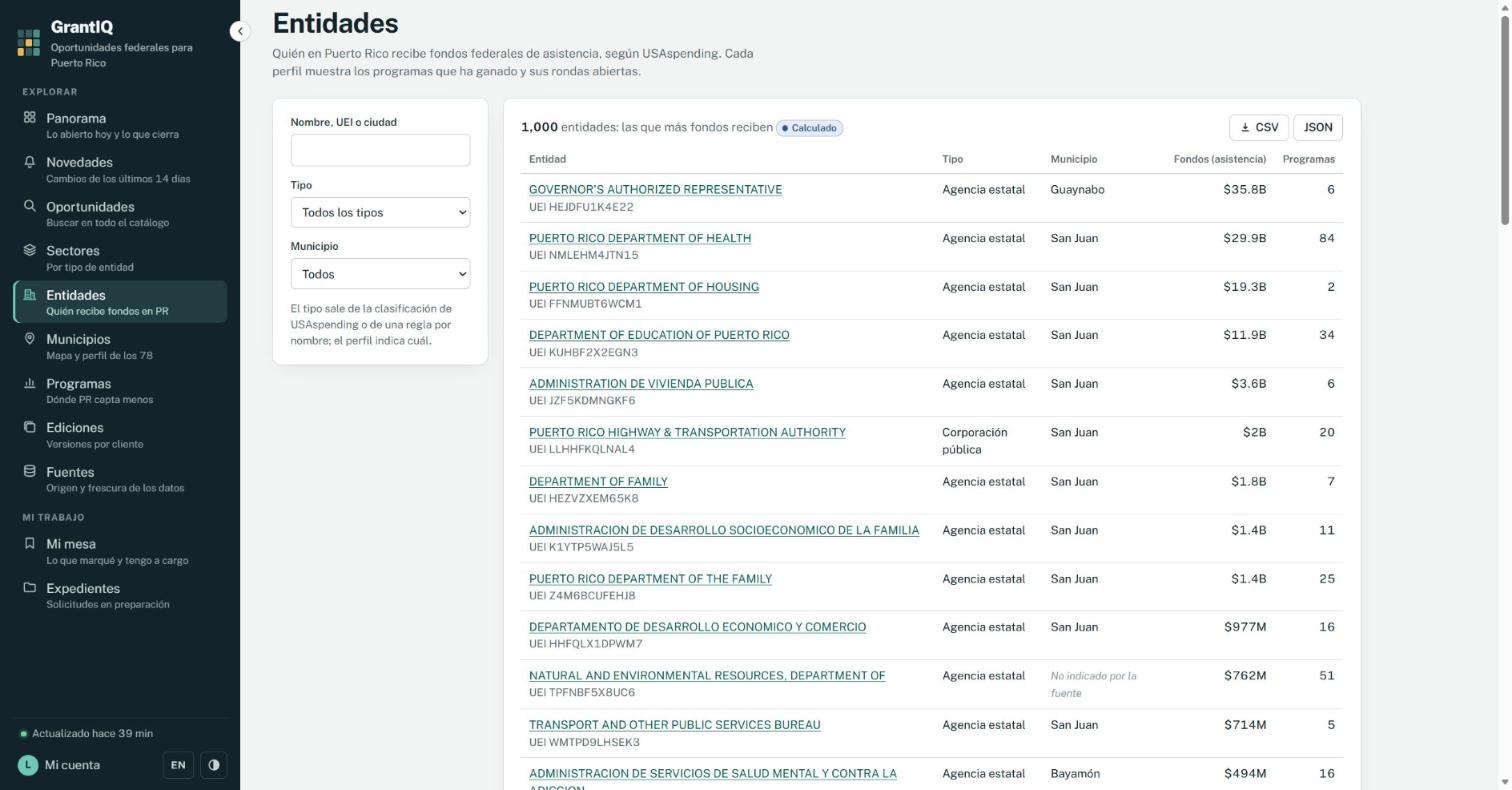This screenshot has height=790, width=1512.
Task: Open the Municipio dropdown filter
Action: (380, 274)
